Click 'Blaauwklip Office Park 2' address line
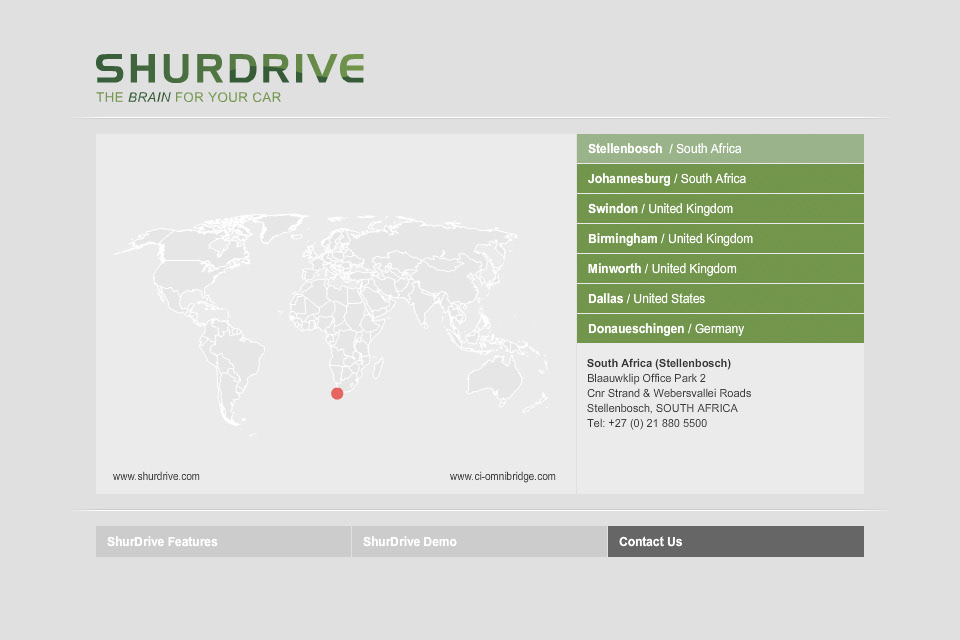The image size is (960, 640). point(646,378)
